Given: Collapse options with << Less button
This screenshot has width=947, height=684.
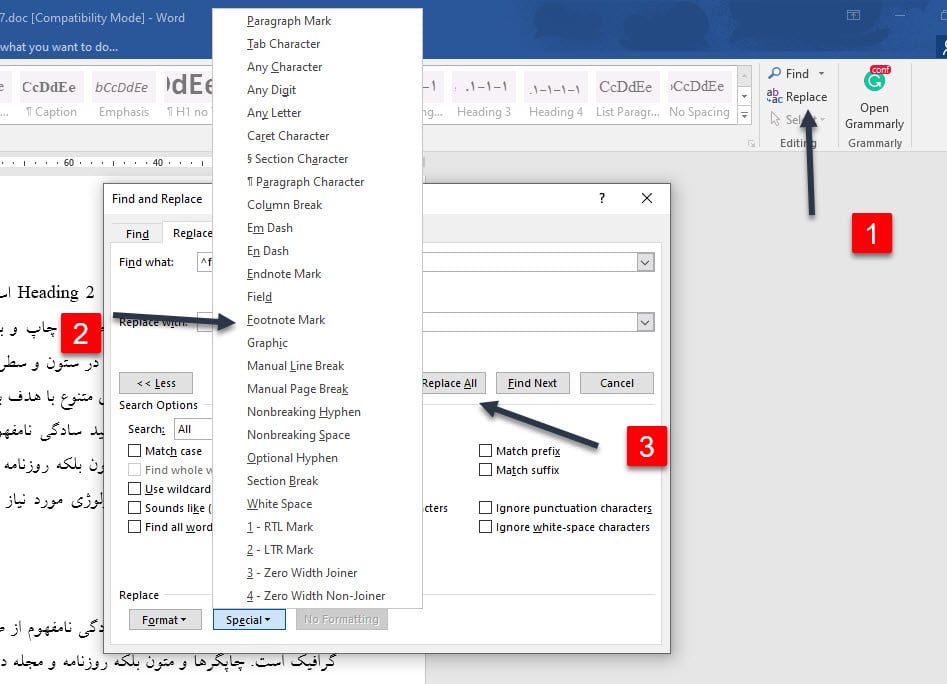Looking at the screenshot, I should tap(156, 383).
